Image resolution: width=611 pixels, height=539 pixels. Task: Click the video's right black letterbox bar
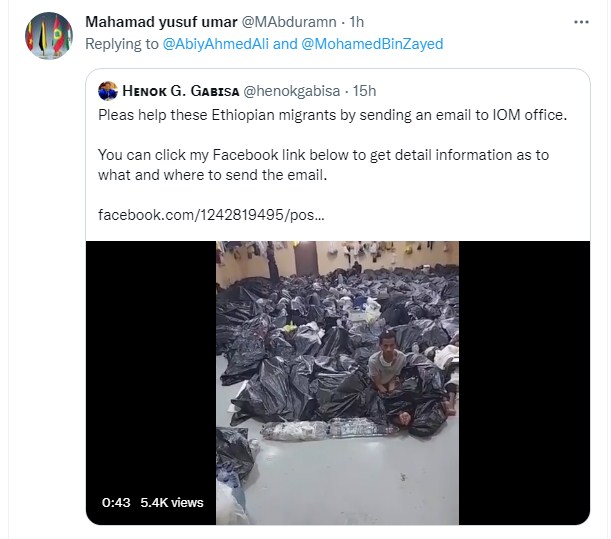523,380
